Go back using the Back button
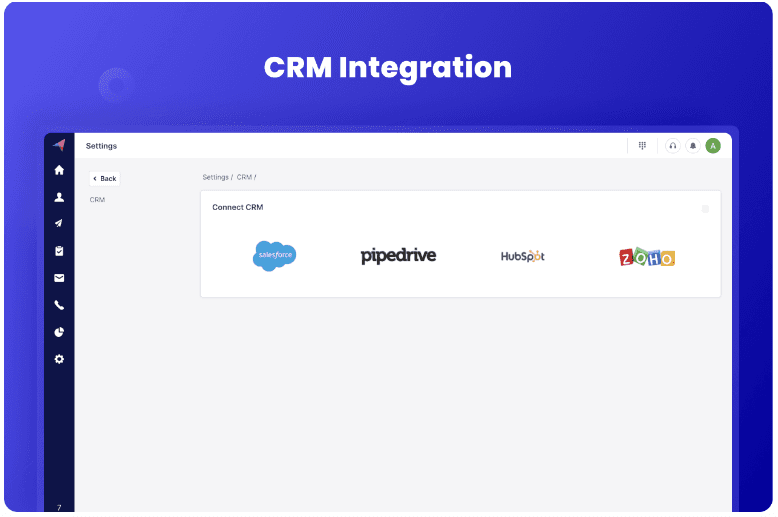Viewport: 778px width, 517px height. click(105, 179)
